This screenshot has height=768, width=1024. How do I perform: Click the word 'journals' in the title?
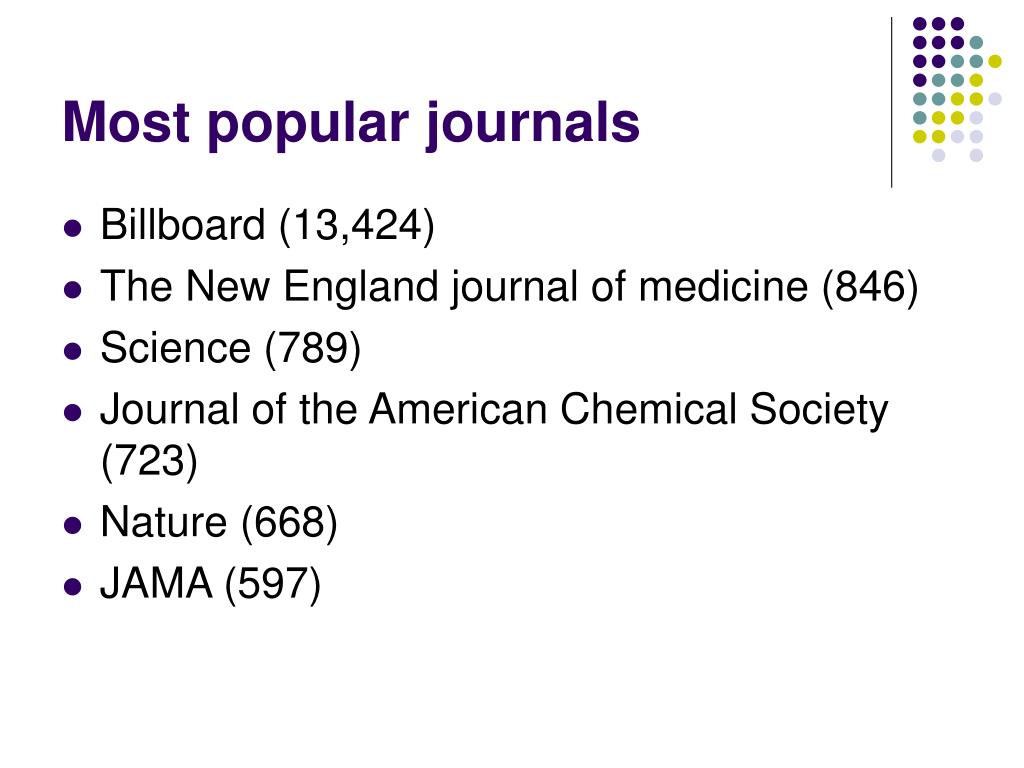point(532,123)
